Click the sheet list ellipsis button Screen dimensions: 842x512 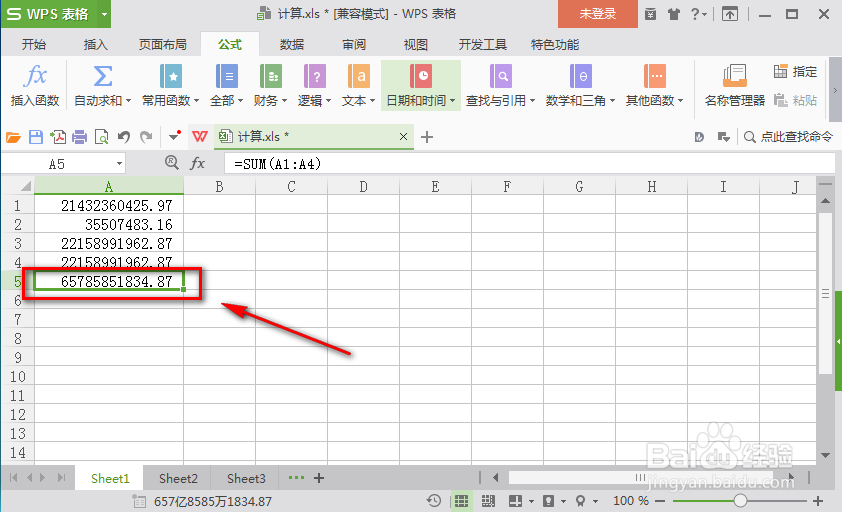coord(296,478)
